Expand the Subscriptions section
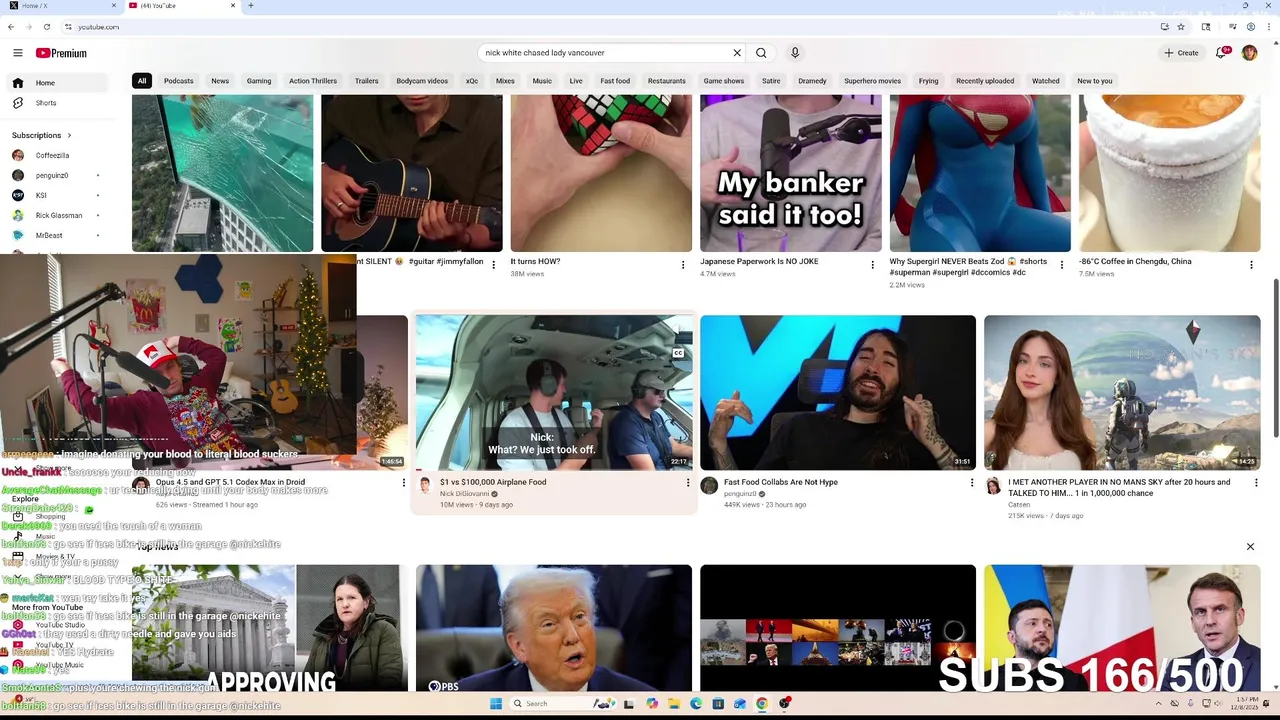1280x720 pixels. pyautogui.click(x=42, y=135)
